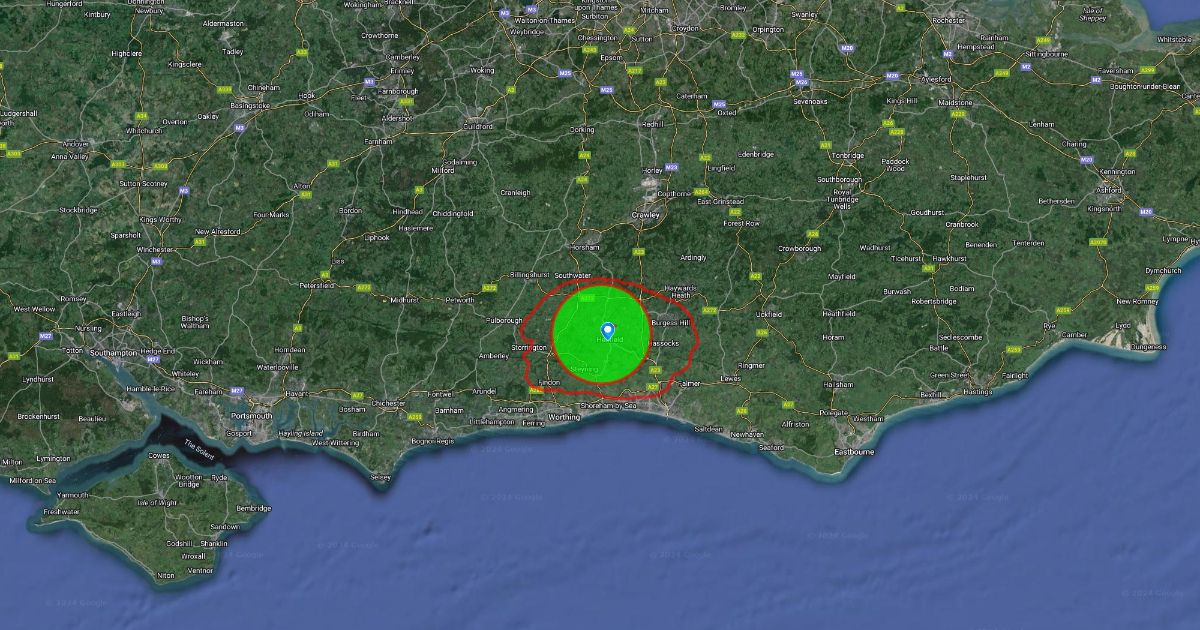
Task: Select the Lewes town label
Action: [731, 378]
